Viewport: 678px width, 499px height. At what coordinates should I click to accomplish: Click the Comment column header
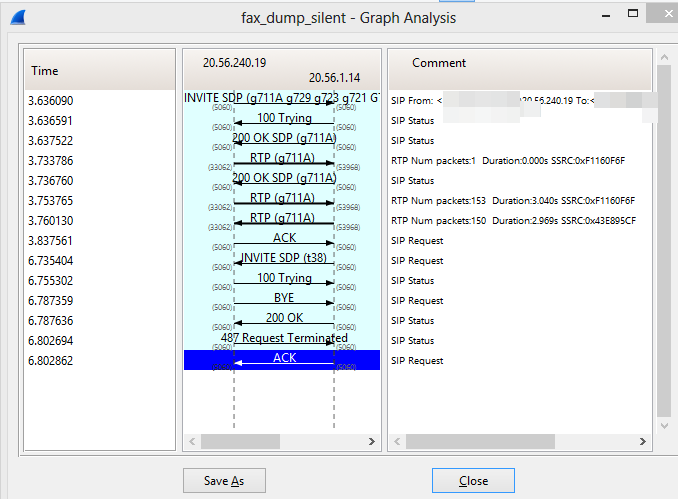439,63
